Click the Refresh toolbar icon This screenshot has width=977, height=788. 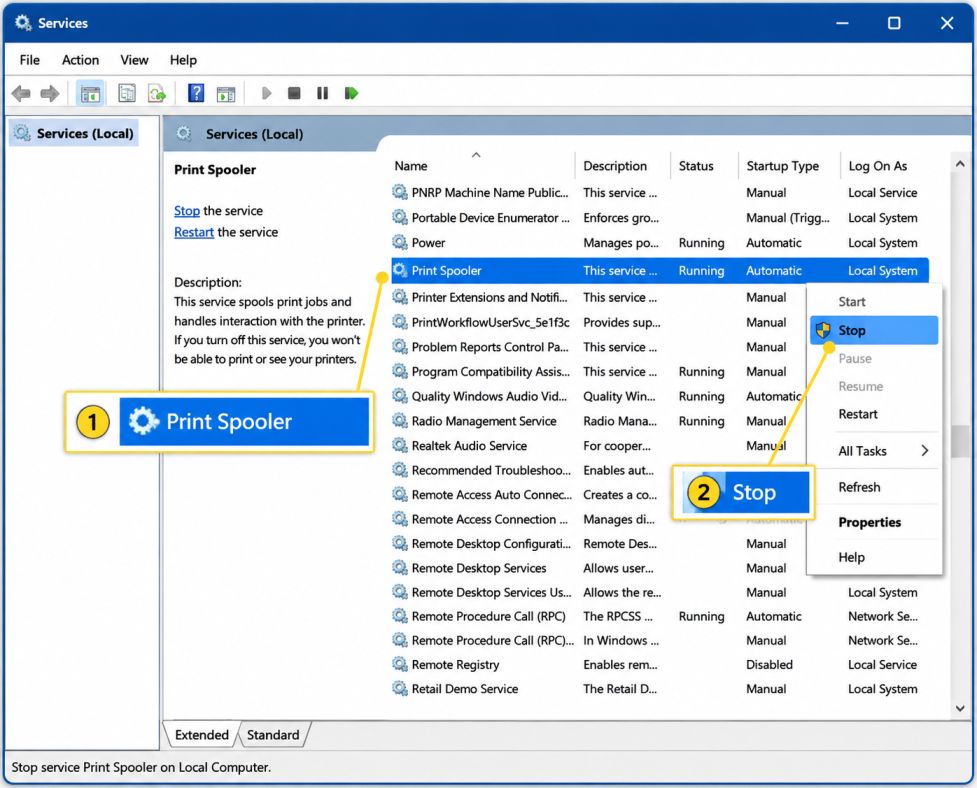pyautogui.click(x=156, y=93)
